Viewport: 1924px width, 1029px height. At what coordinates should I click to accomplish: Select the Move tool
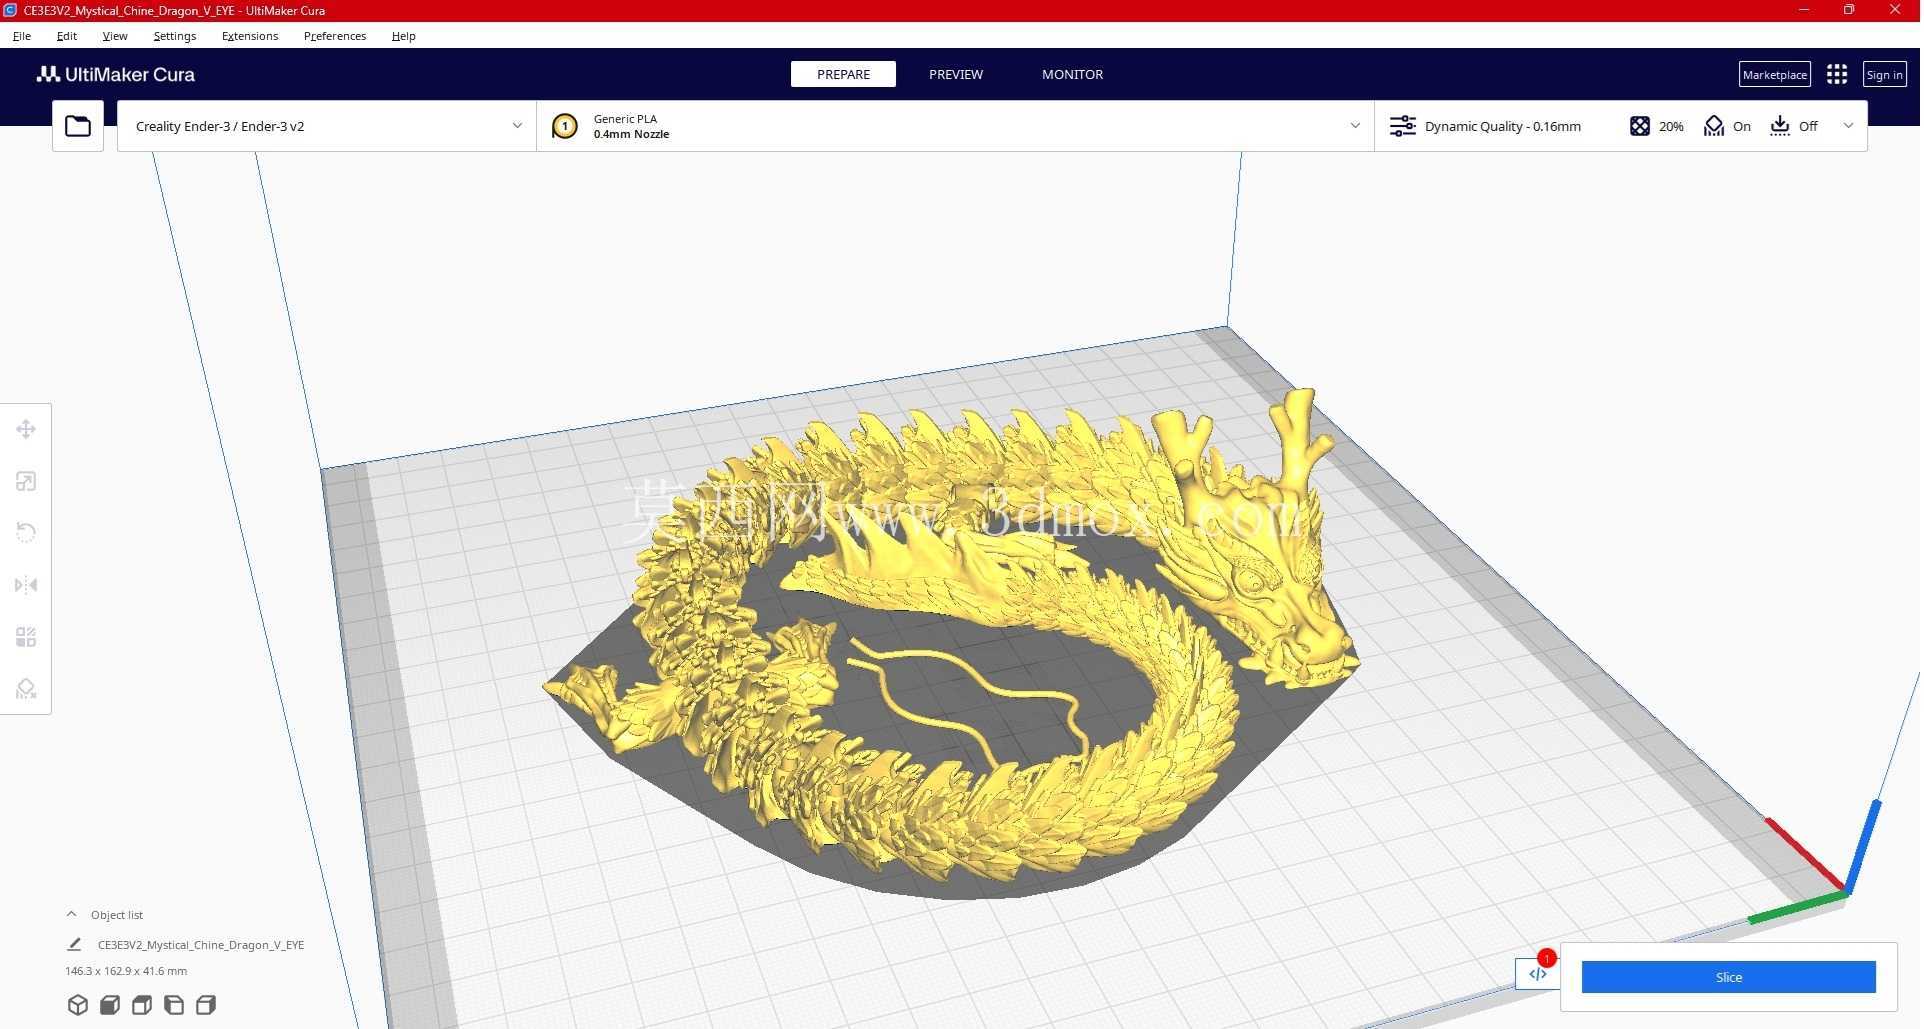(26, 430)
